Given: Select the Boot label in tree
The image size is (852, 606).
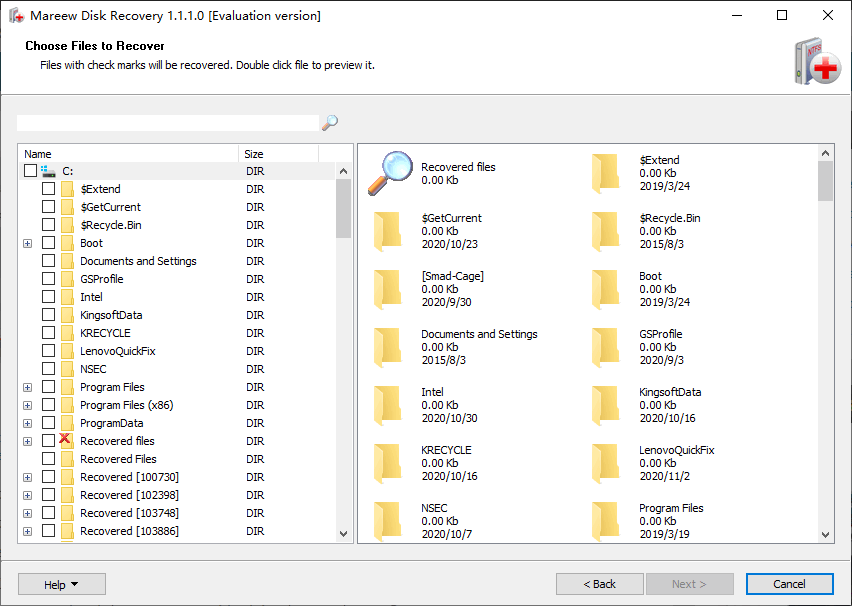Looking at the screenshot, I should tap(91, 243).
